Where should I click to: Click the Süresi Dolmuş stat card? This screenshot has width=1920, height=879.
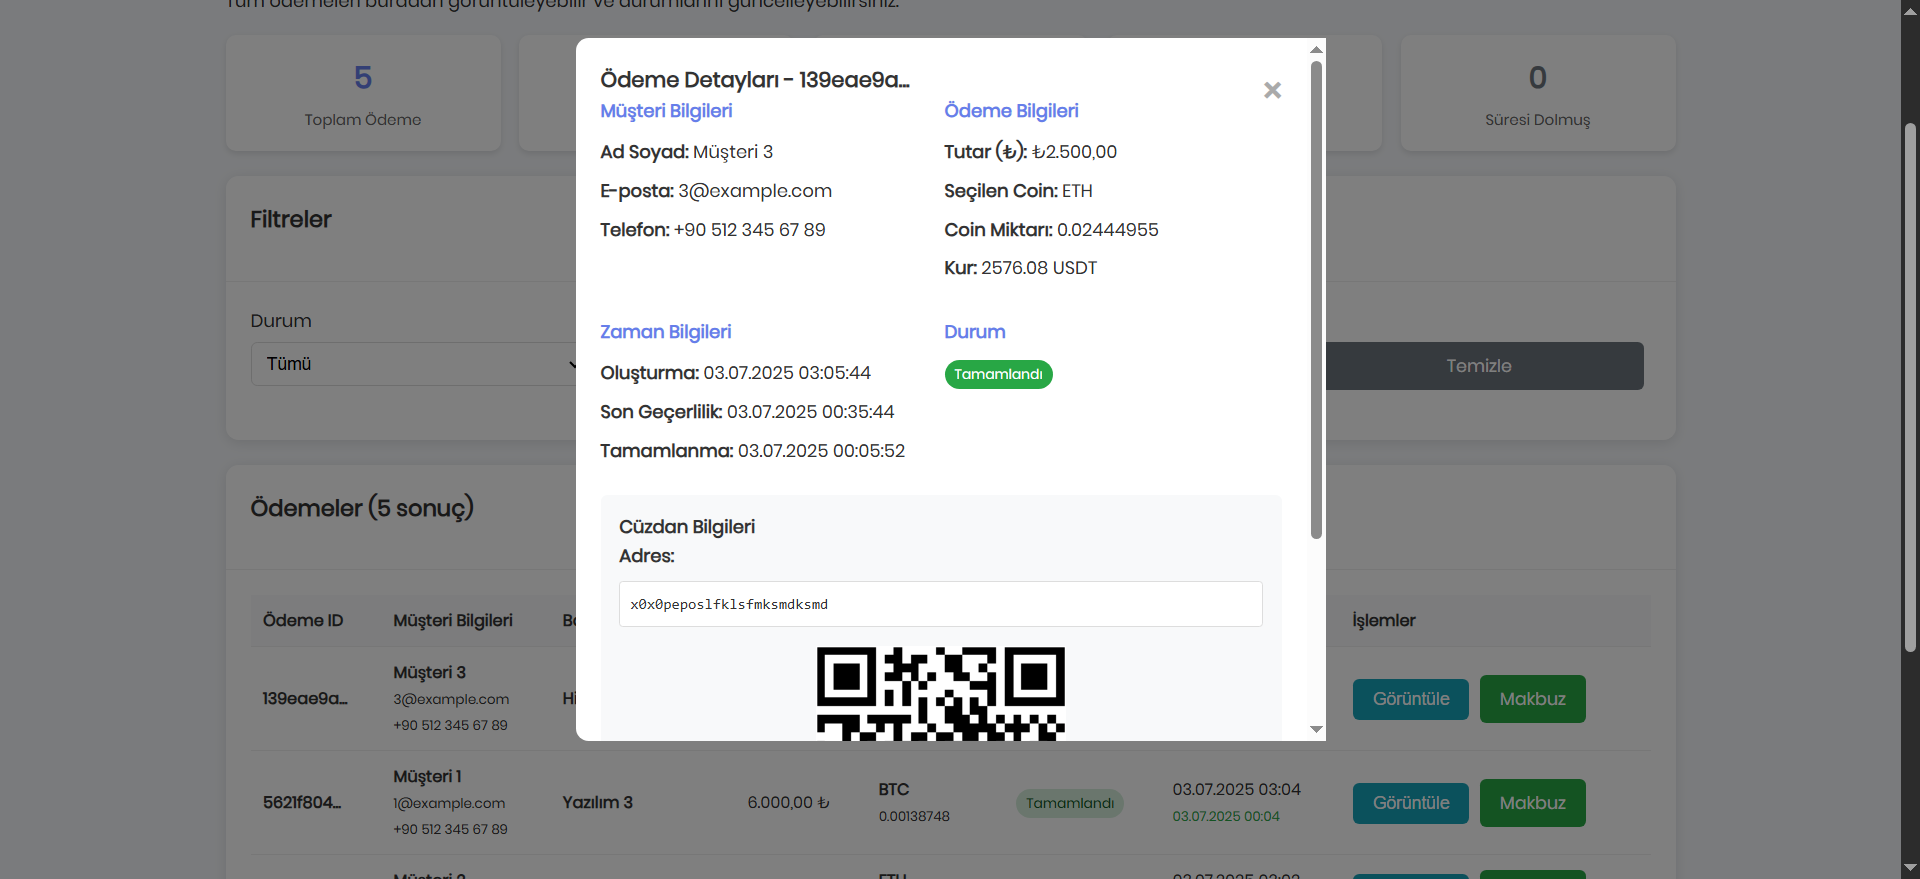[1537, 93]
